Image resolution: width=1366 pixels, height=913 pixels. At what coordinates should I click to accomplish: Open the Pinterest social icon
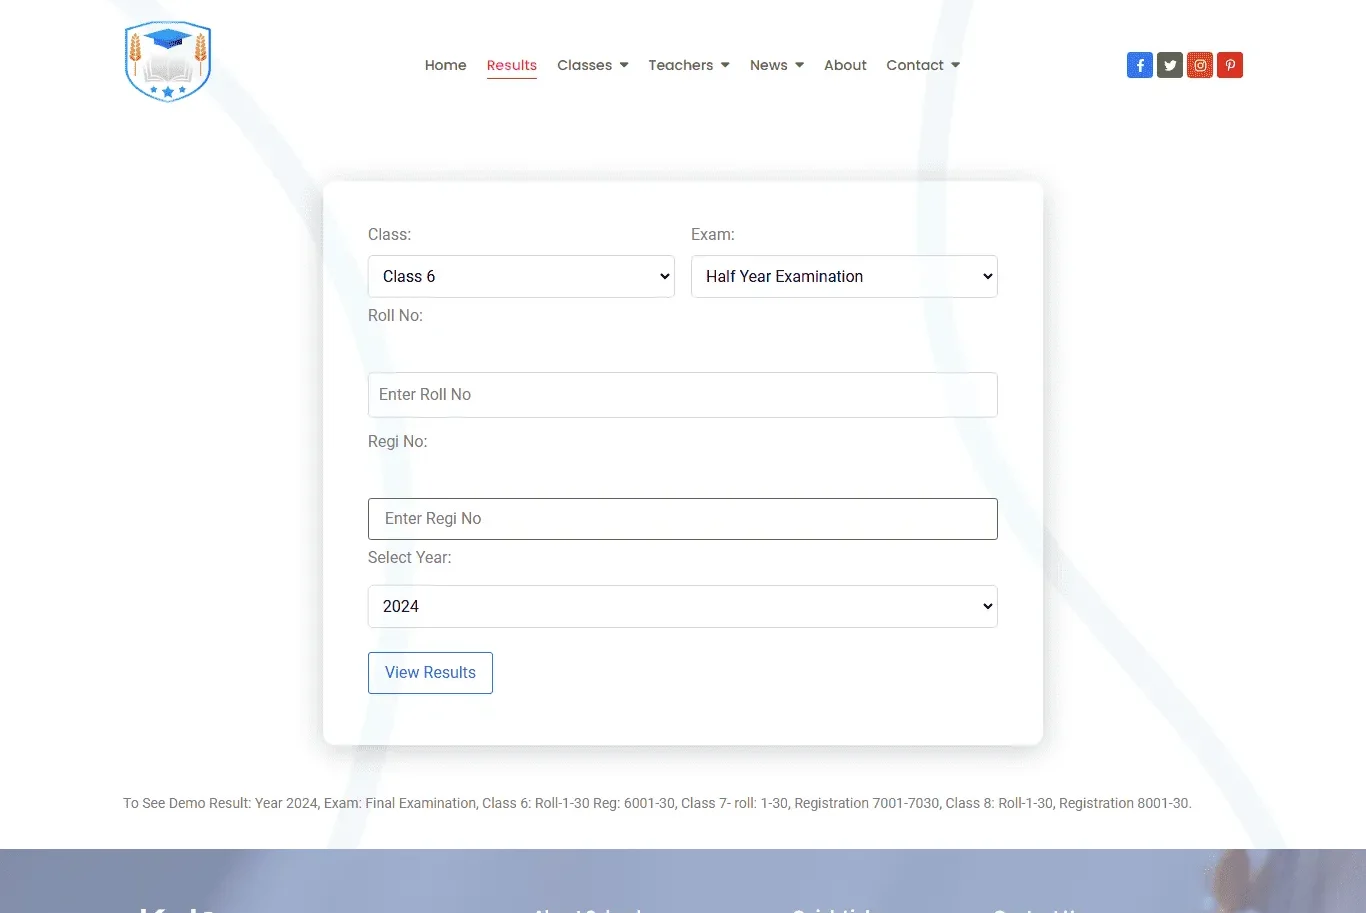coord(1230,65)
